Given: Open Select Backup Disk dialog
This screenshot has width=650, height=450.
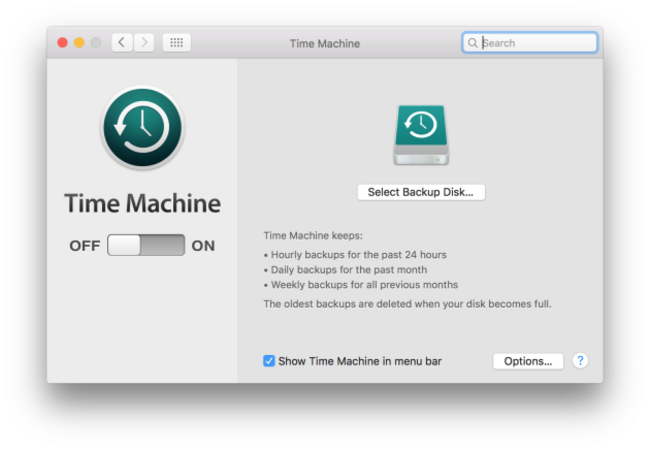Looking at the screenshot, I should [x=421, y=192].
